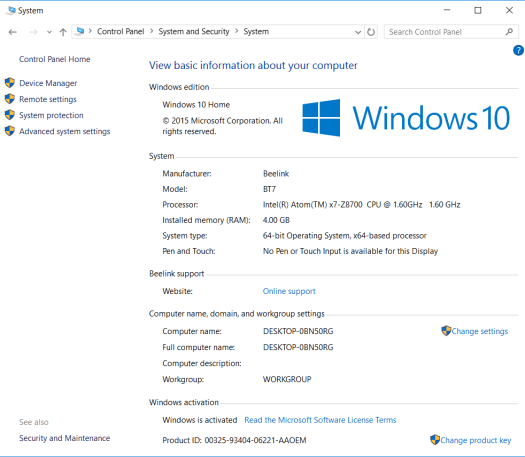Click the Remote settings shield icon
The image size is (525, 457).
(x=10, y=99)
